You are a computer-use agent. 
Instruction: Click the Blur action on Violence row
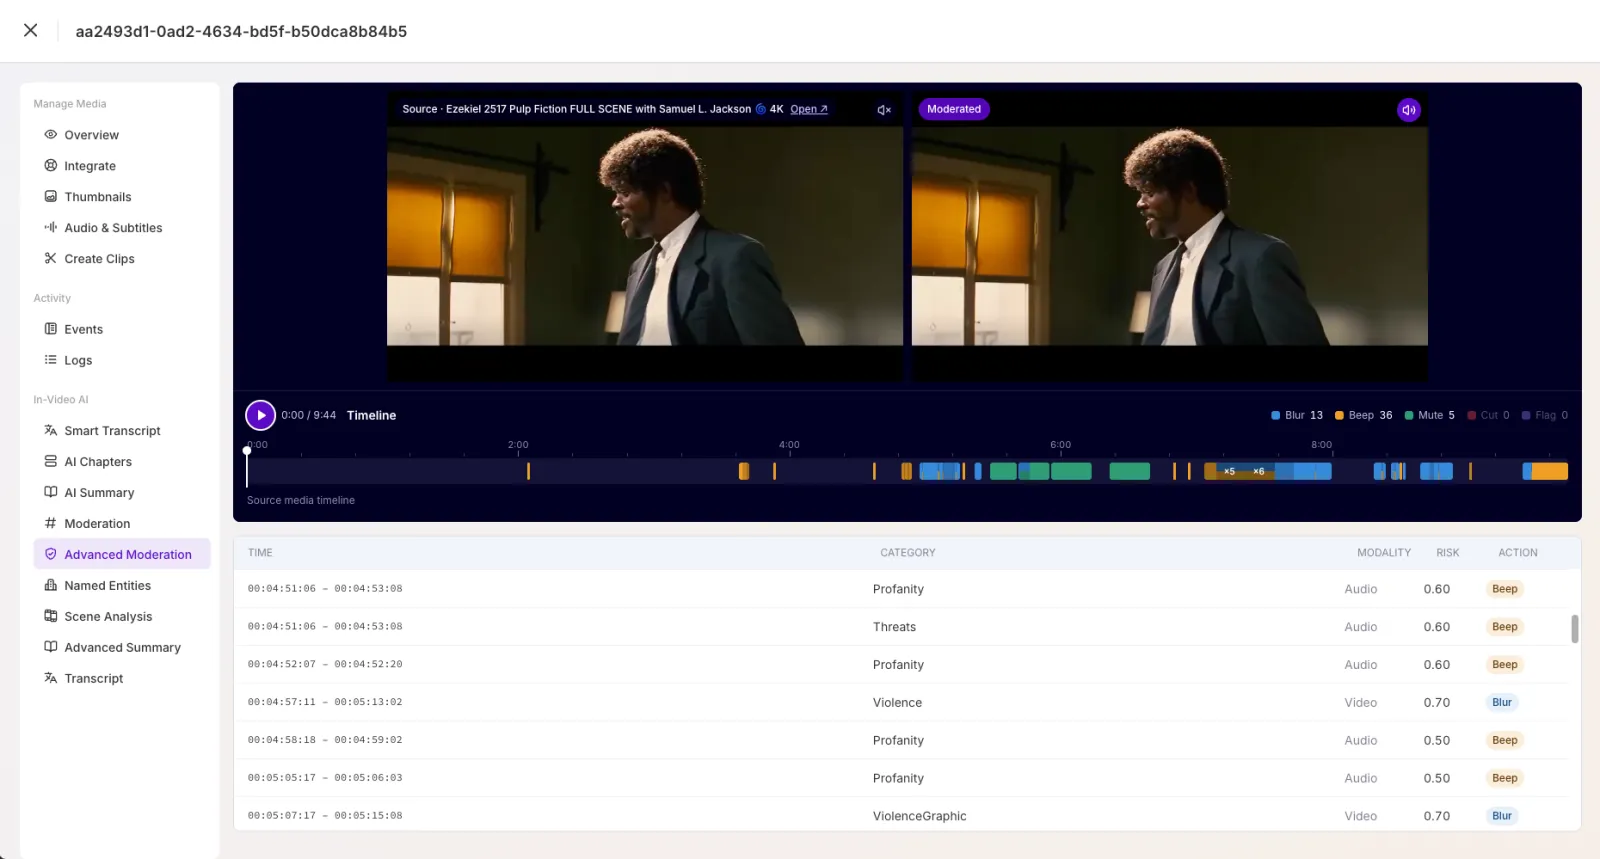click(x=1502, y=703)
